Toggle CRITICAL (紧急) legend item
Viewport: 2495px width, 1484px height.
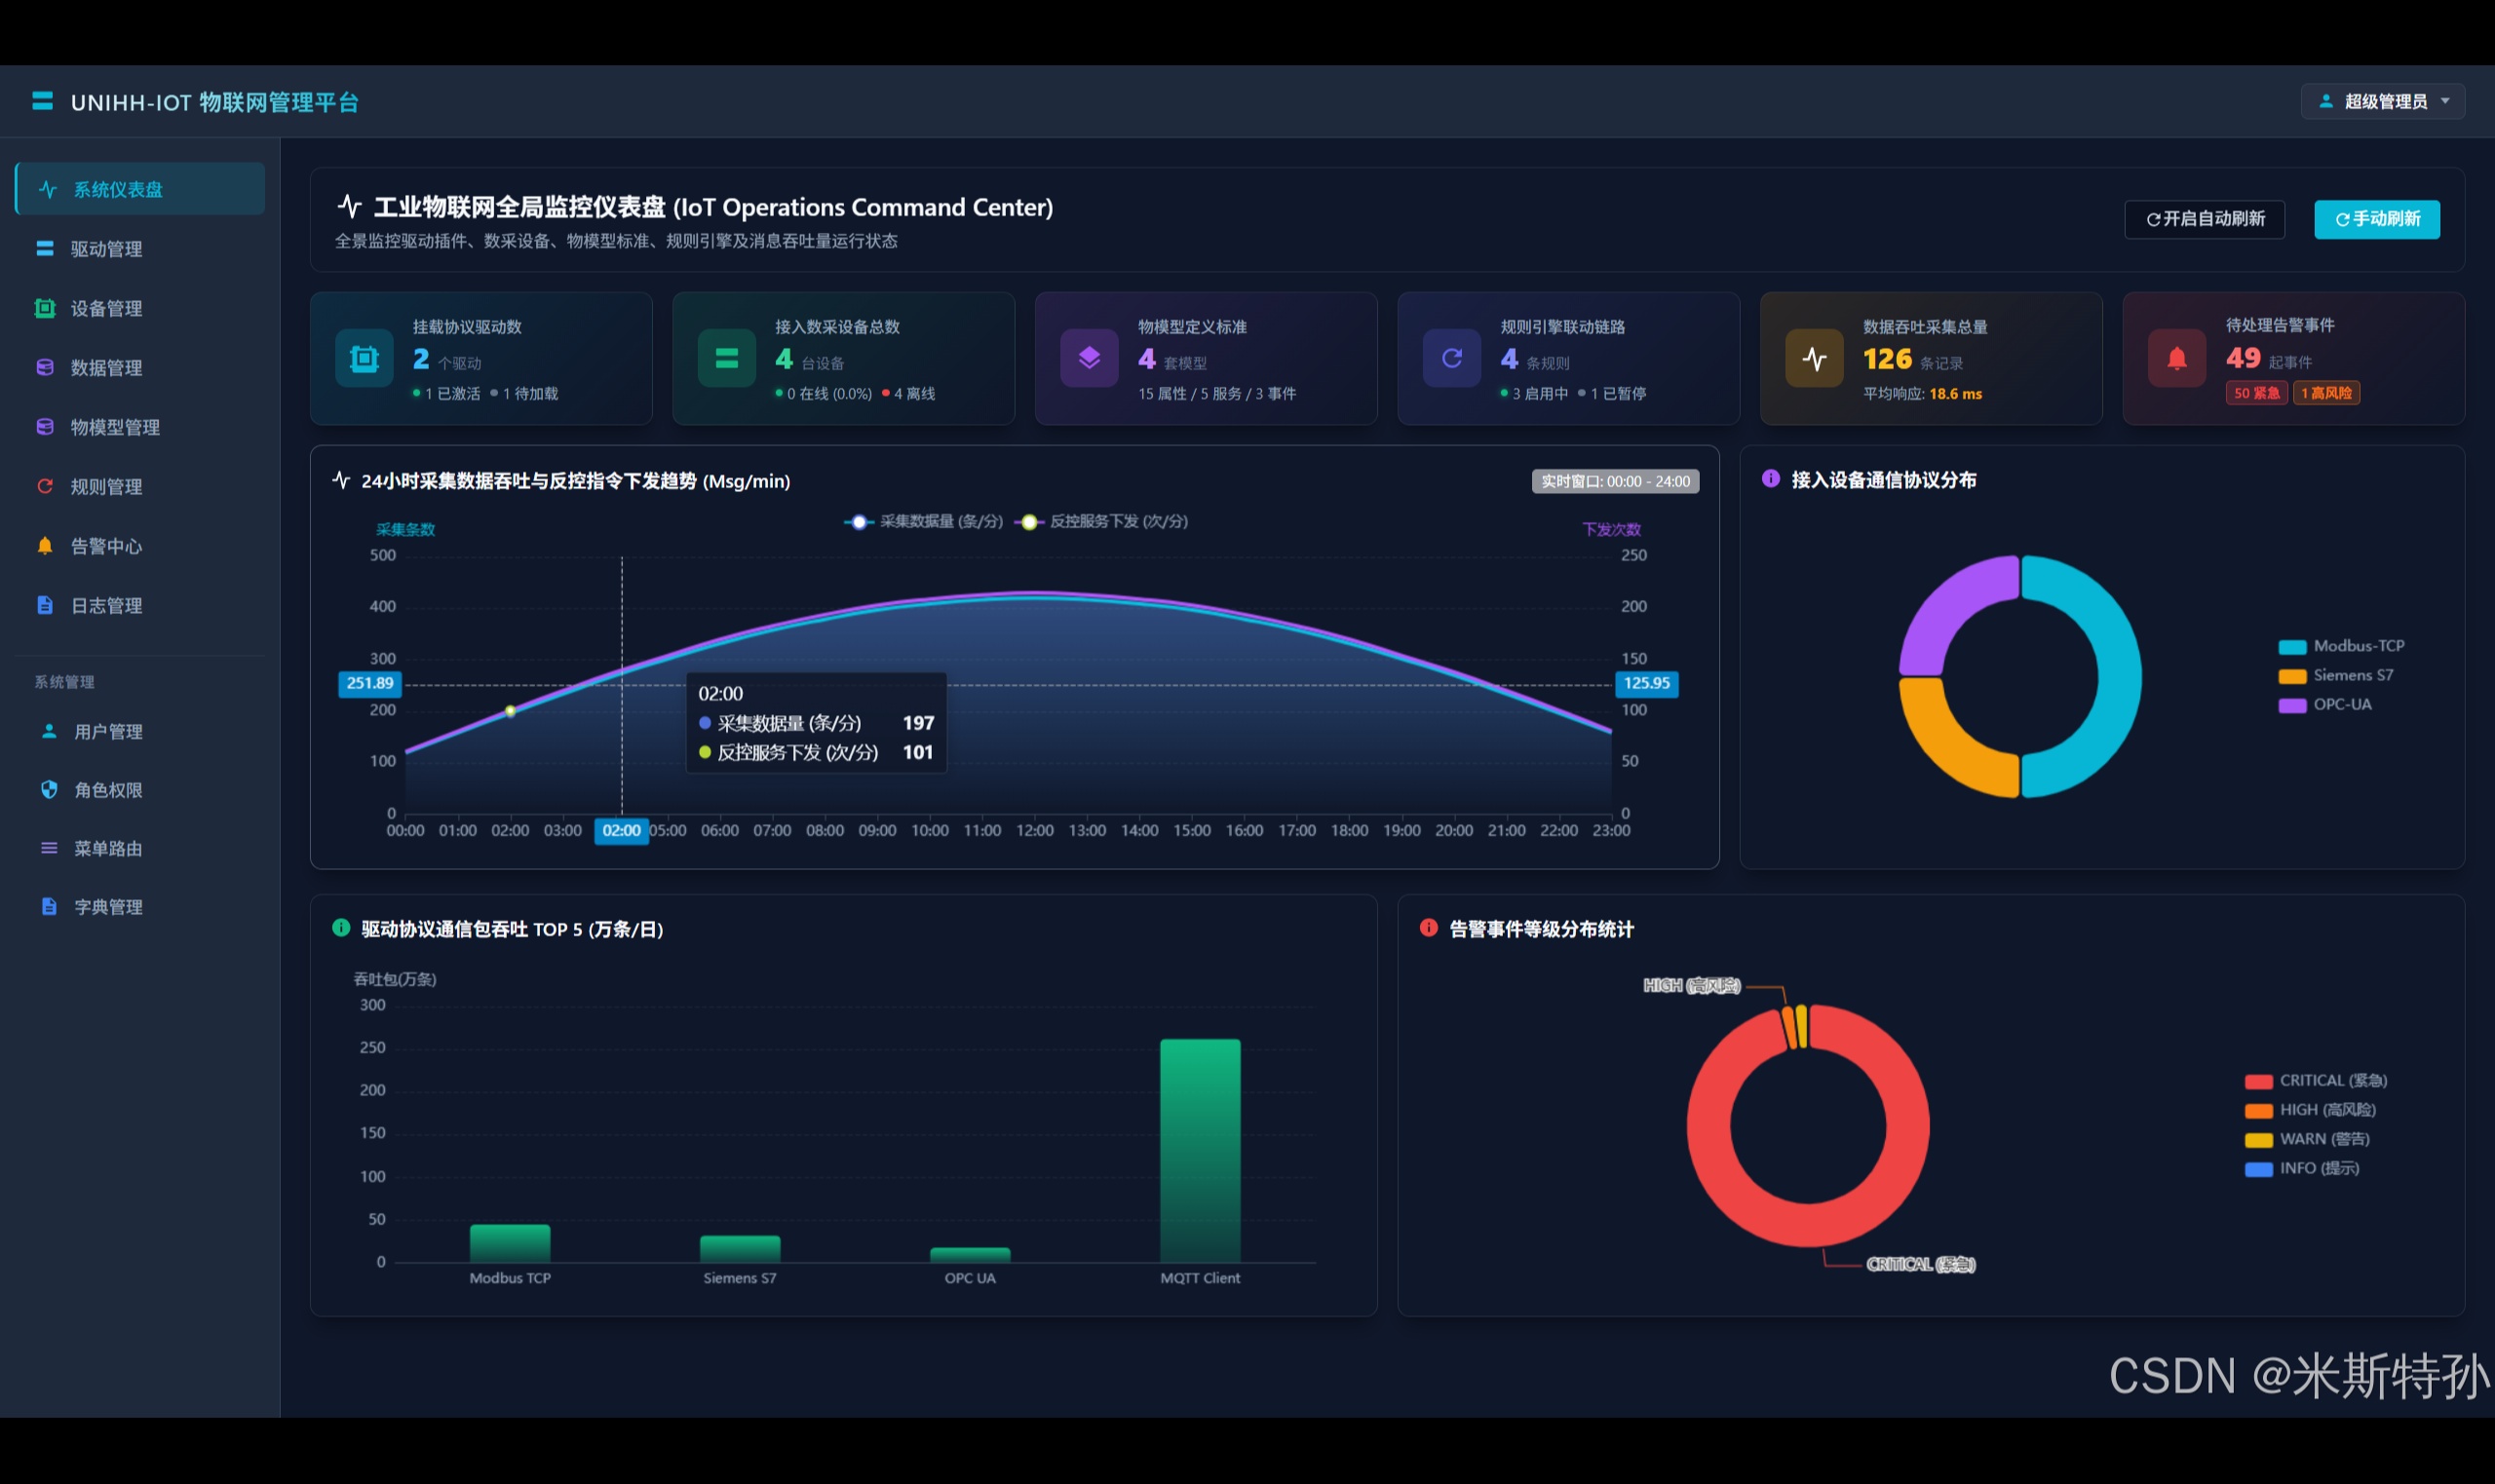(2316, 1081)
